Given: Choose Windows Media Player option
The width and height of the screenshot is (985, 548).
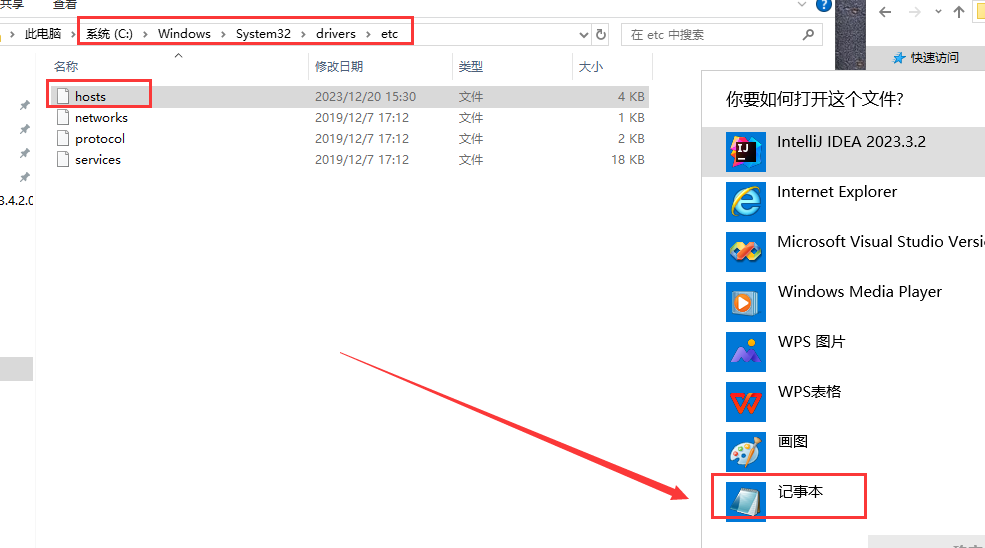Looking at the screenshot, I should [x=844, y=302].
